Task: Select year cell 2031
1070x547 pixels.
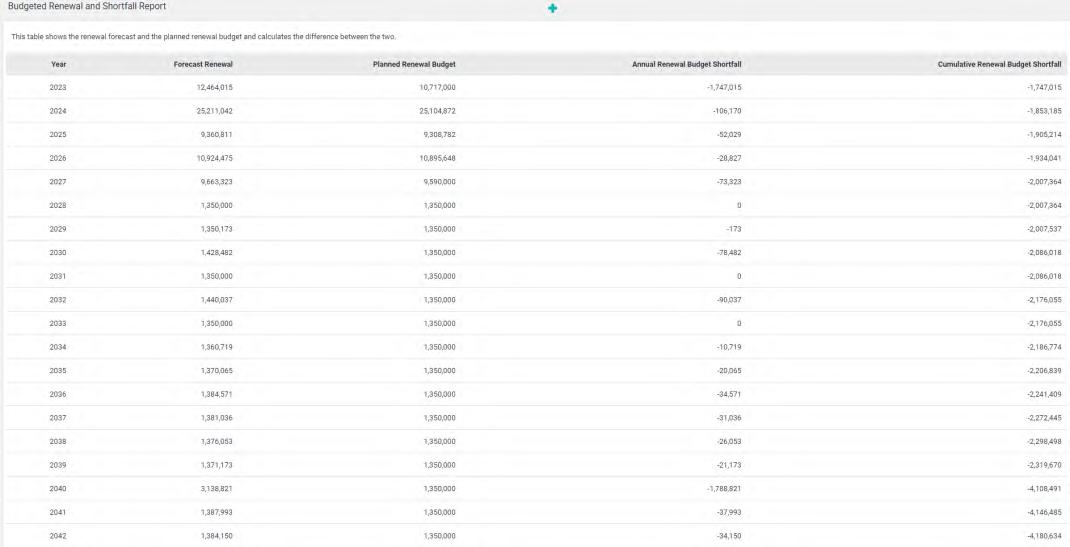Action: tap(58, 276)
